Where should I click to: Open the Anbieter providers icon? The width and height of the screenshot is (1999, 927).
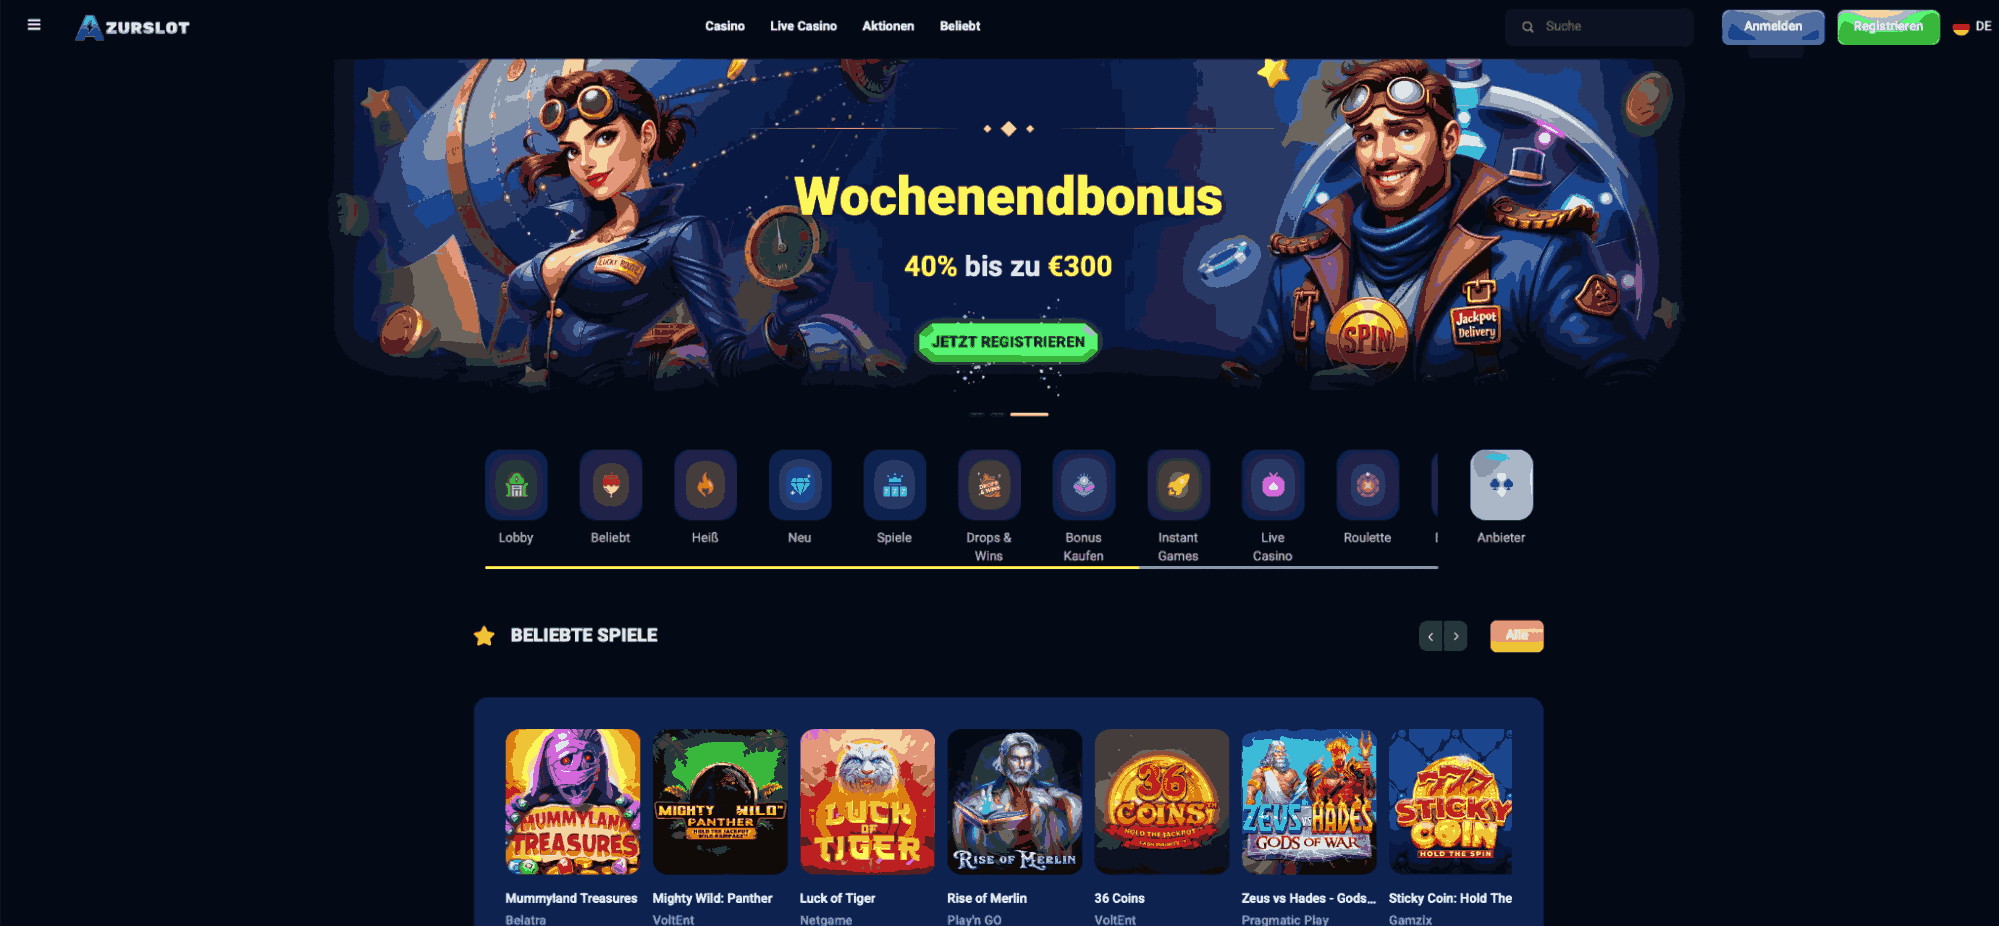(x=1501, y=485)
